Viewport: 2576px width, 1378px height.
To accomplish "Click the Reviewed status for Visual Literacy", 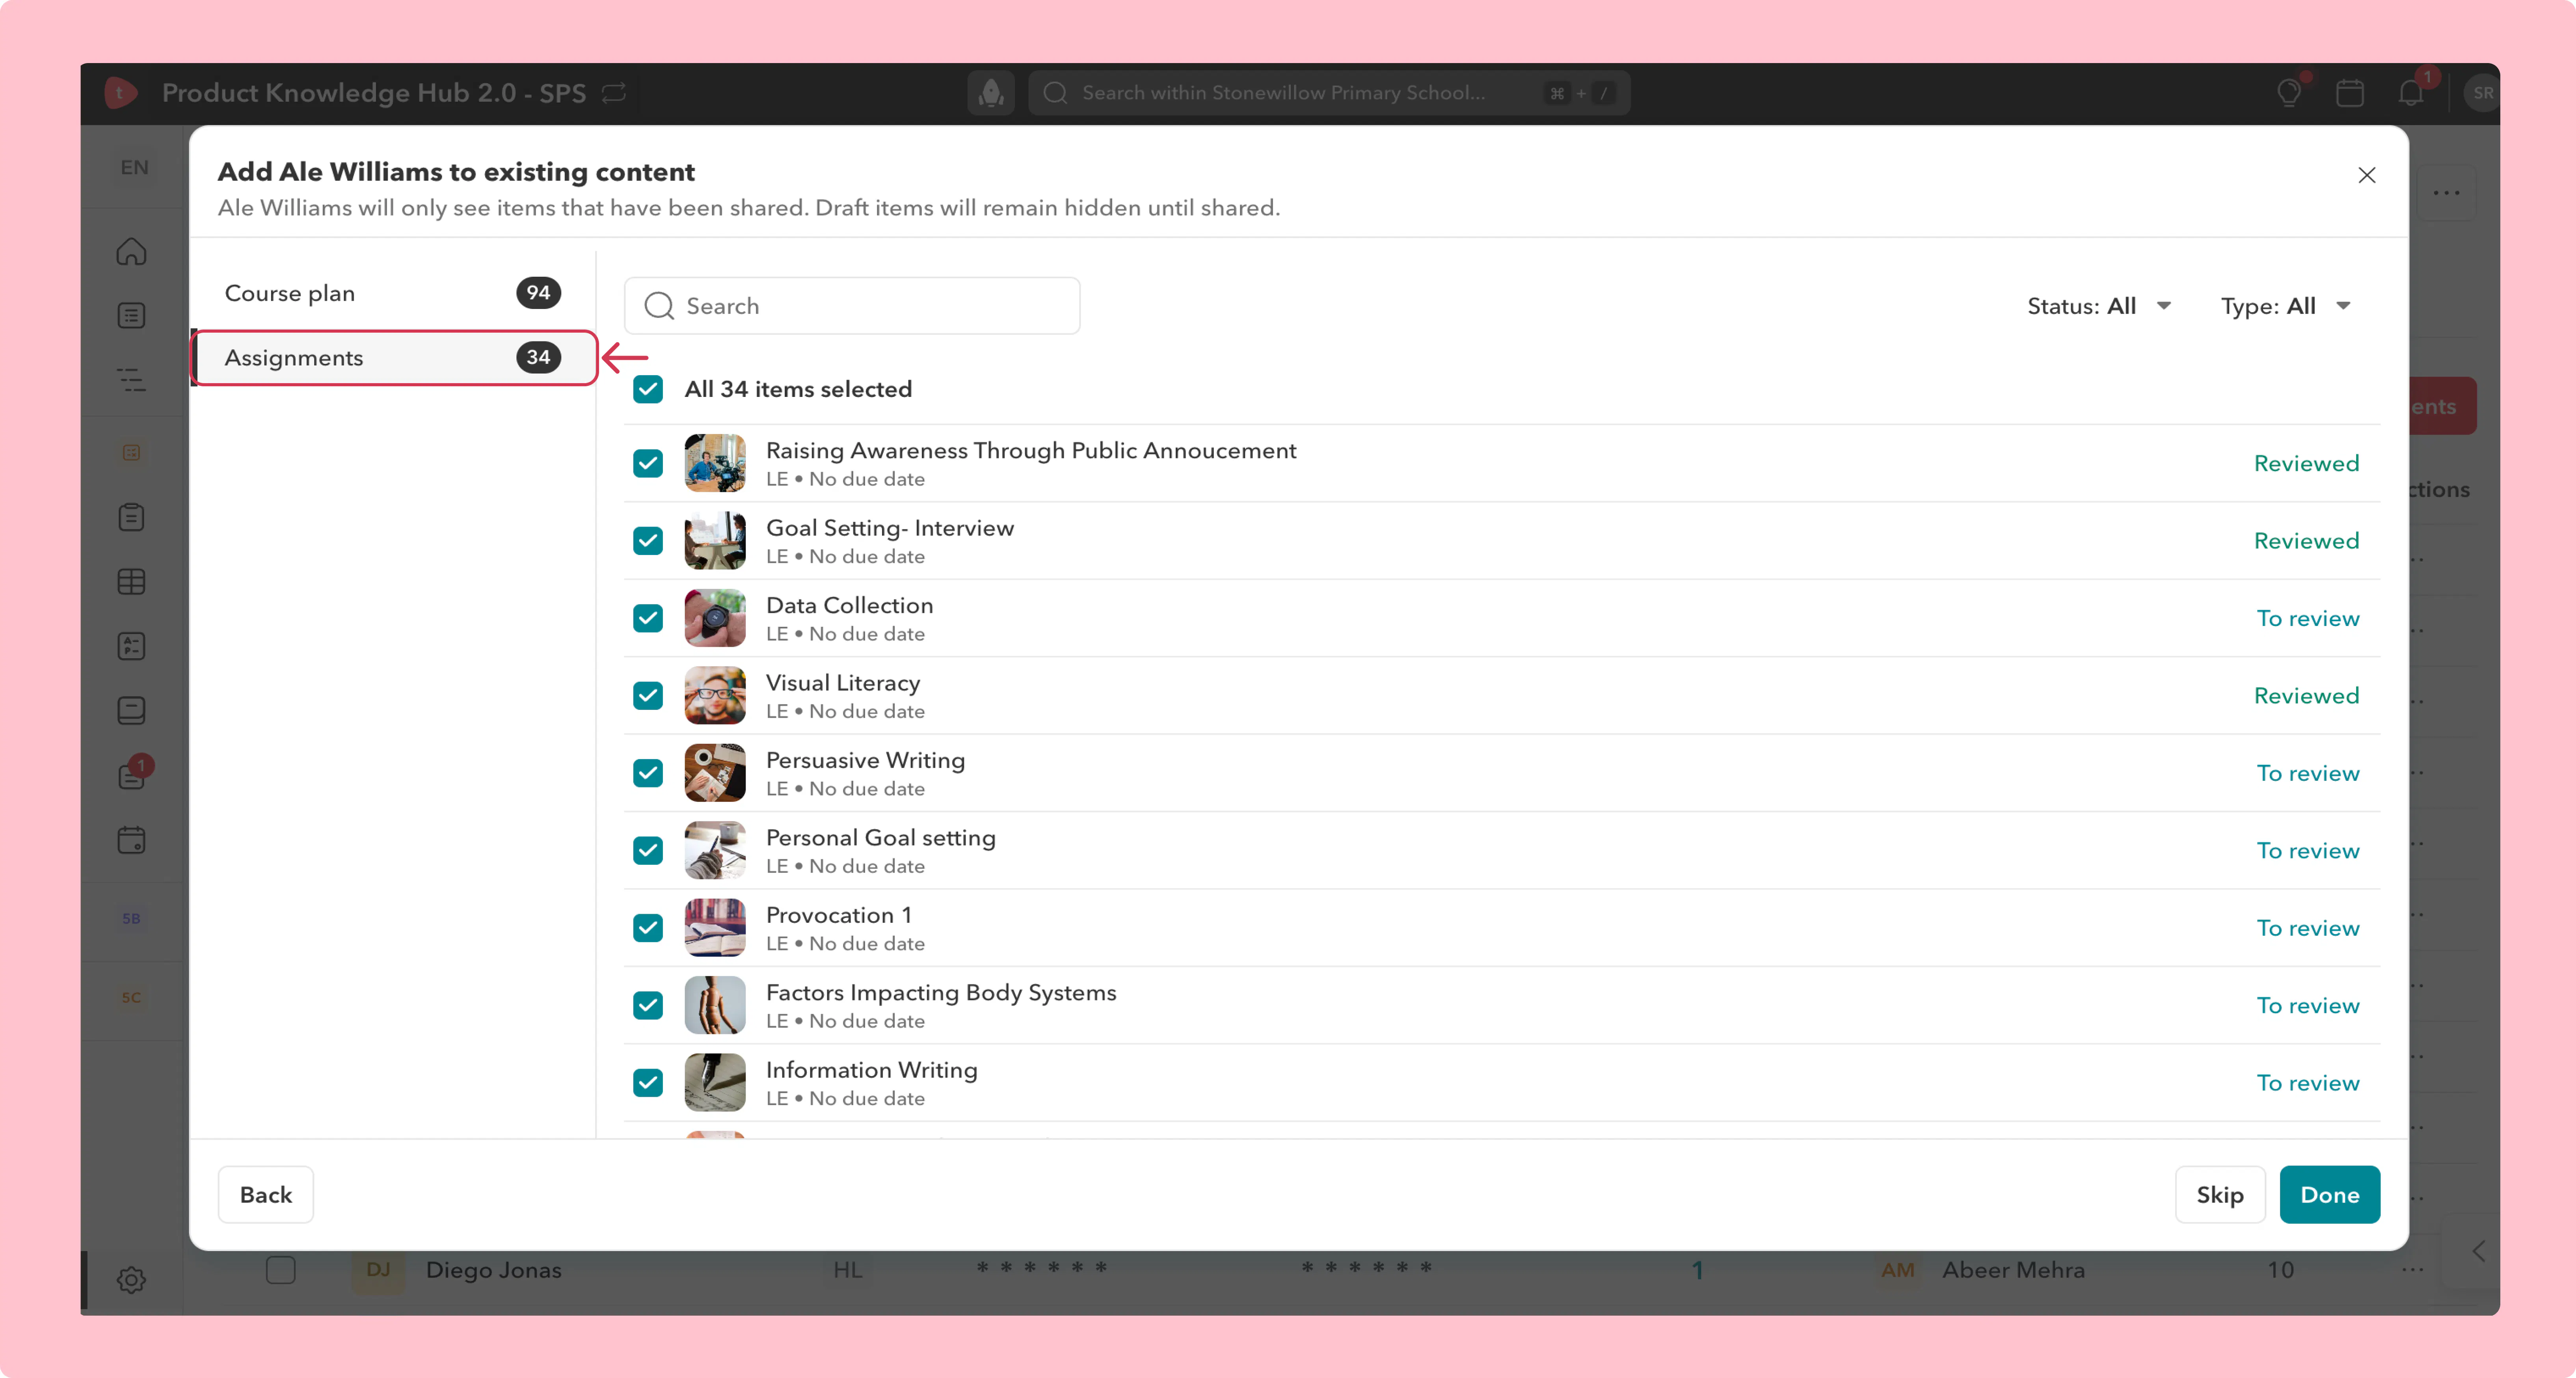I will (2306, 696).
